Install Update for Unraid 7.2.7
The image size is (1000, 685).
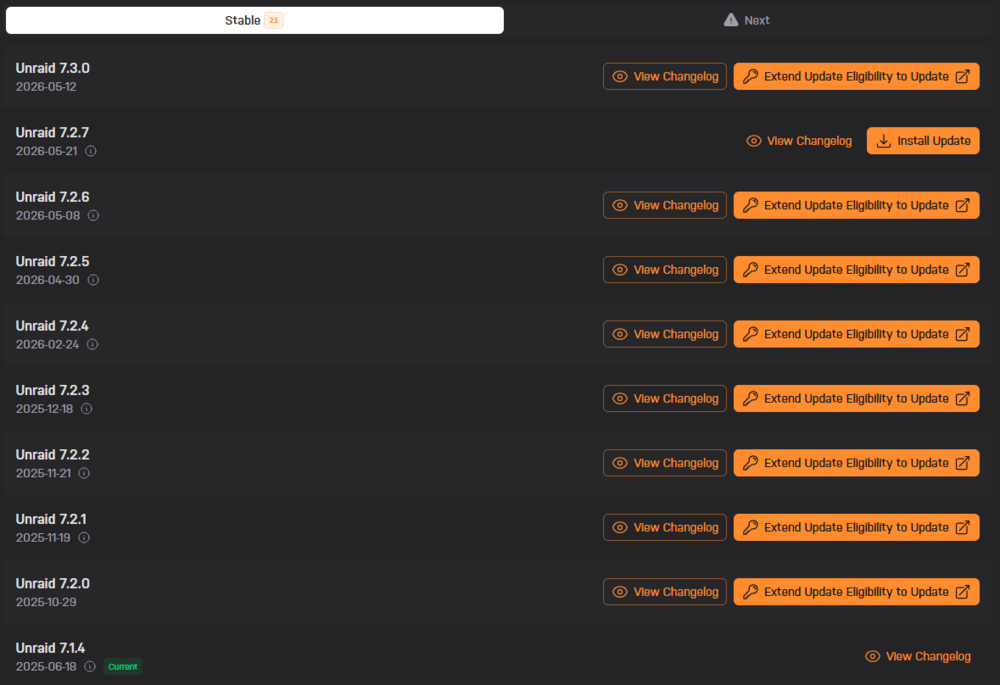923,141
